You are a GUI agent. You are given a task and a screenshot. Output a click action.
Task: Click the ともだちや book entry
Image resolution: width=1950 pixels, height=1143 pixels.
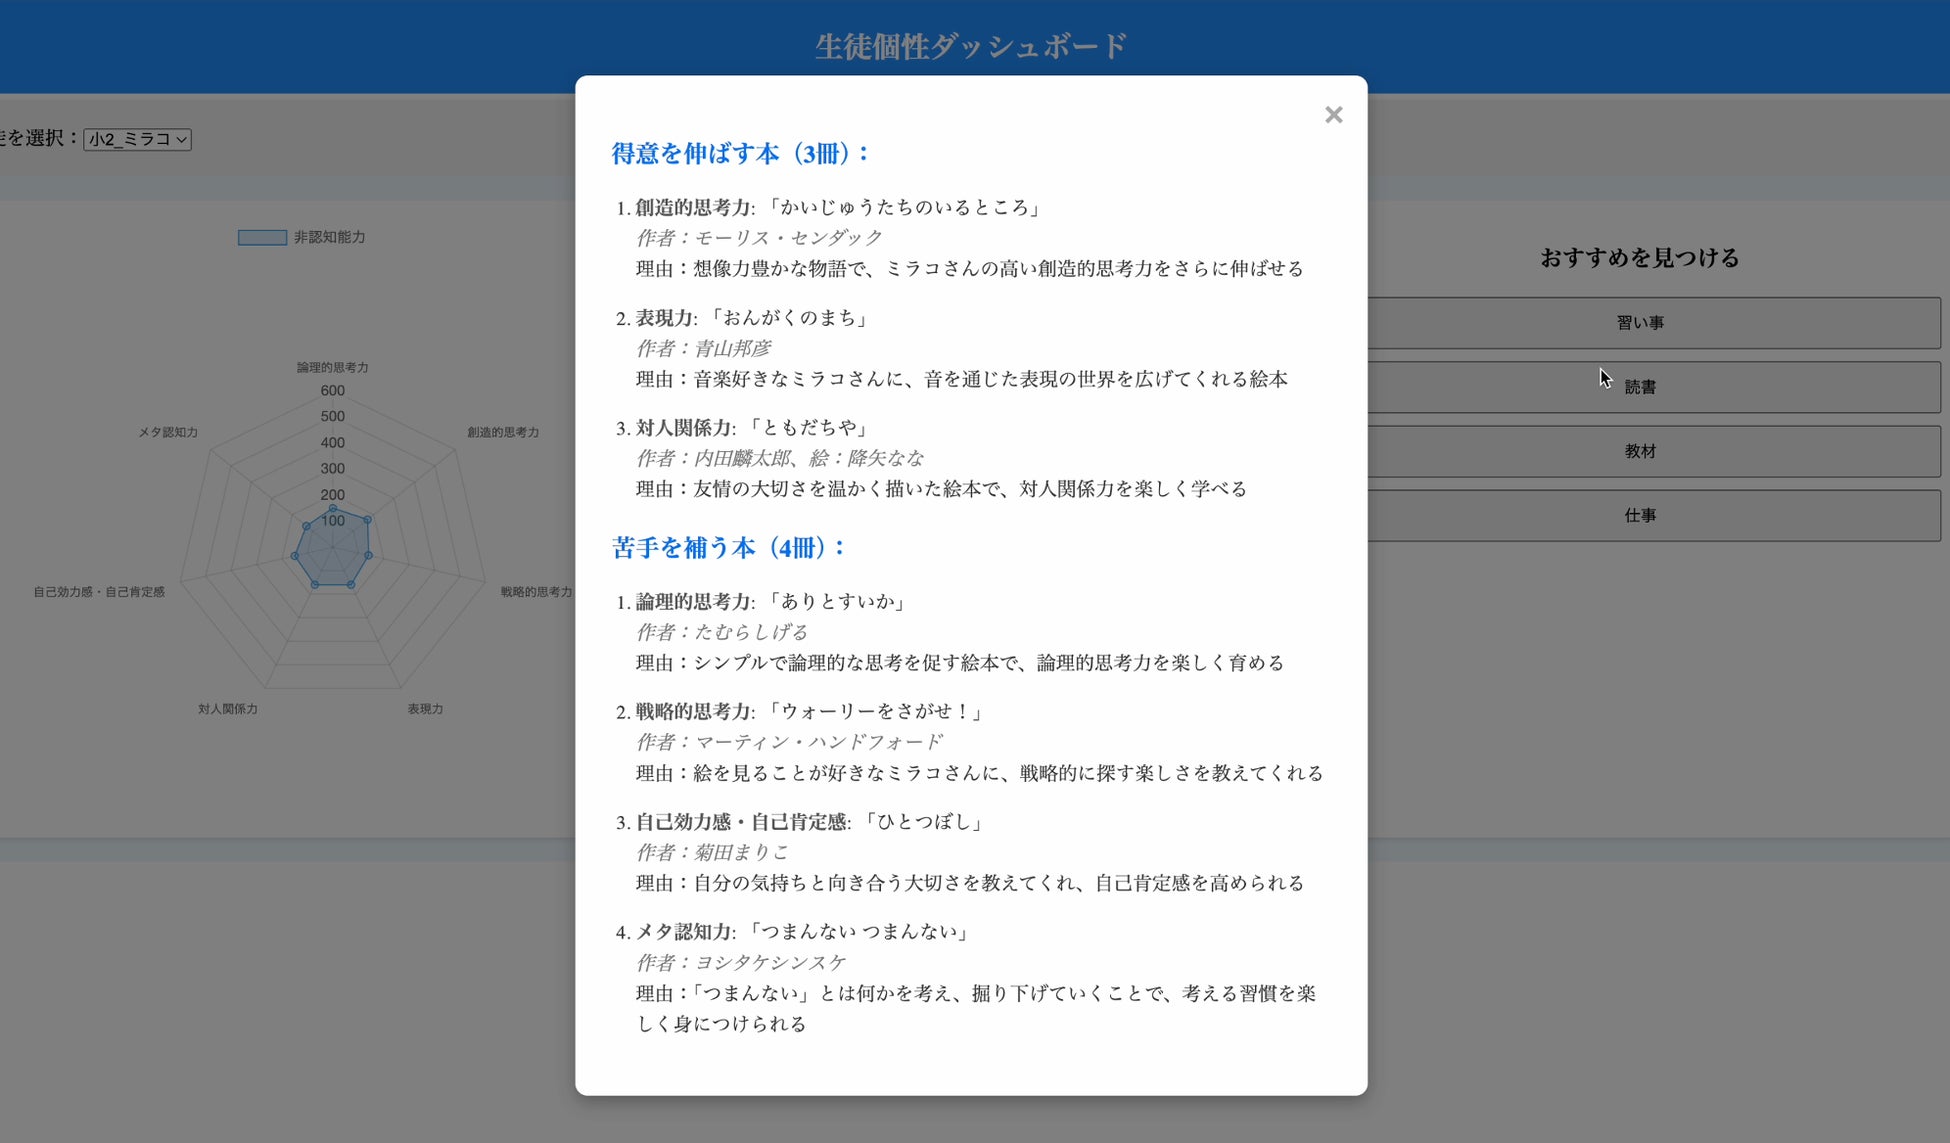[809, 428]
